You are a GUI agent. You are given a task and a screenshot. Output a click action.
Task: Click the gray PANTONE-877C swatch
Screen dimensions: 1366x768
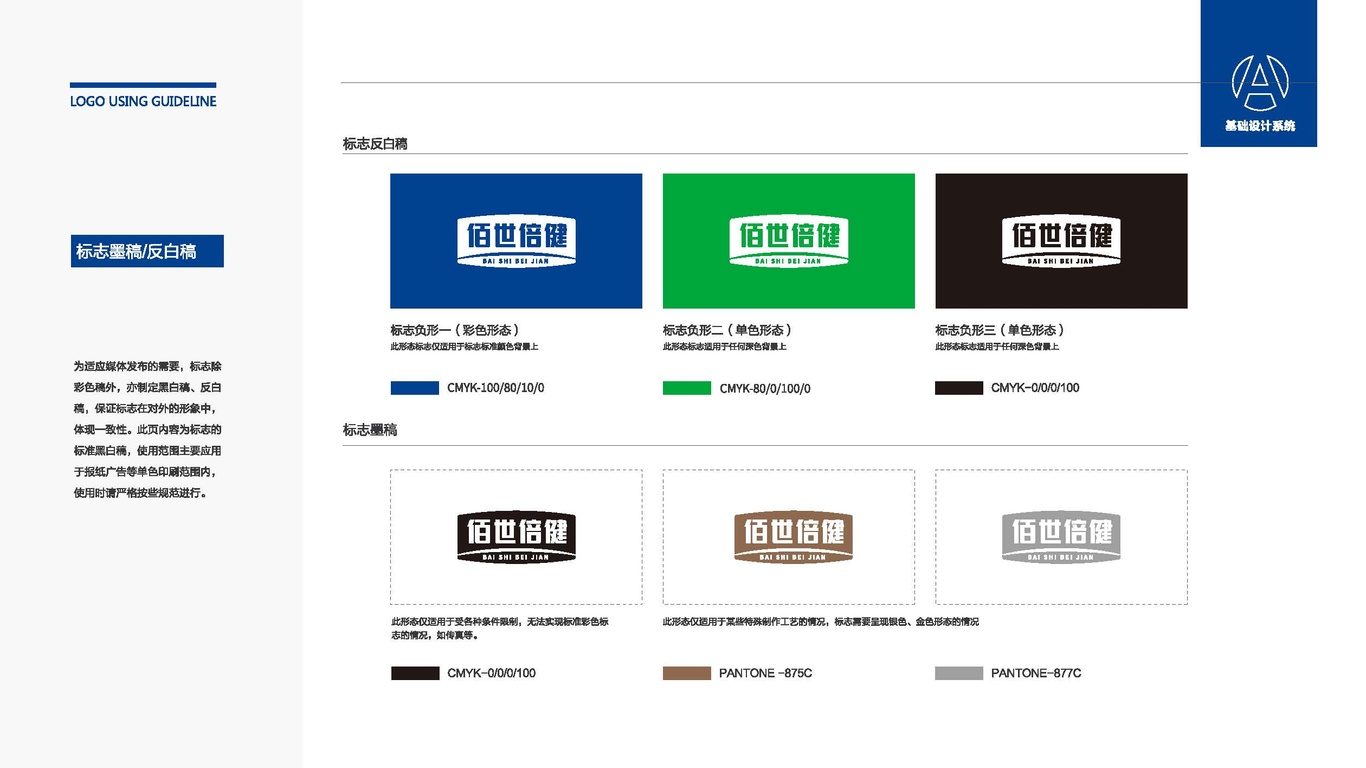(959, 674)
